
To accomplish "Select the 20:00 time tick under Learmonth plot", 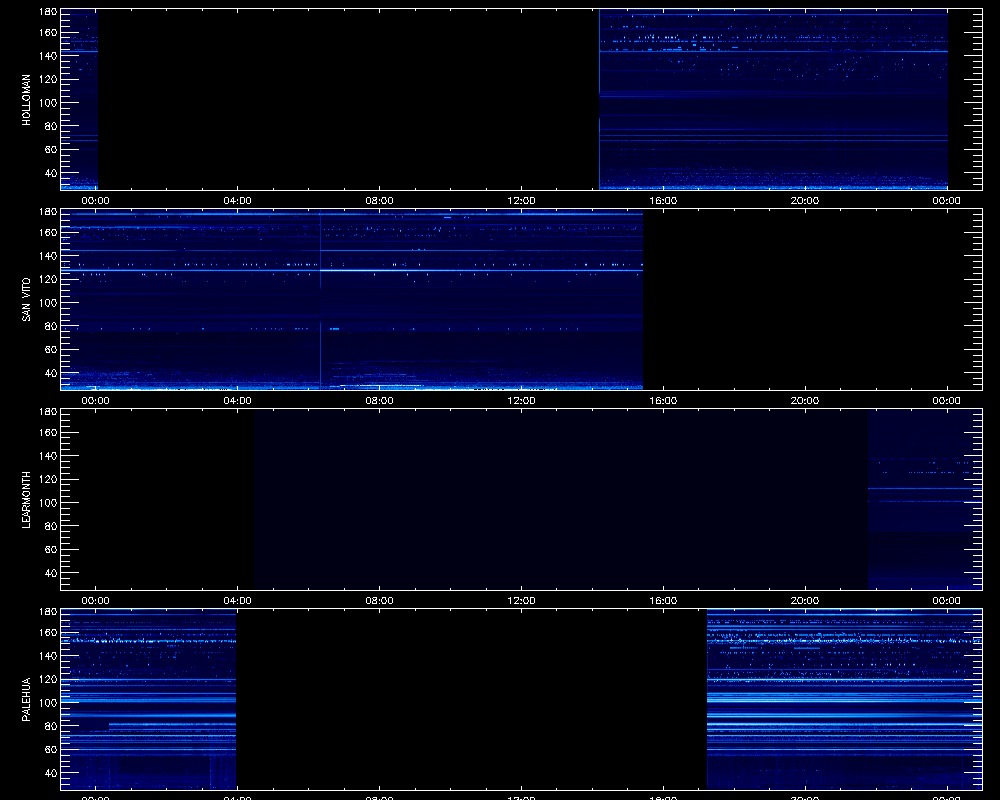I will [805, 600].
